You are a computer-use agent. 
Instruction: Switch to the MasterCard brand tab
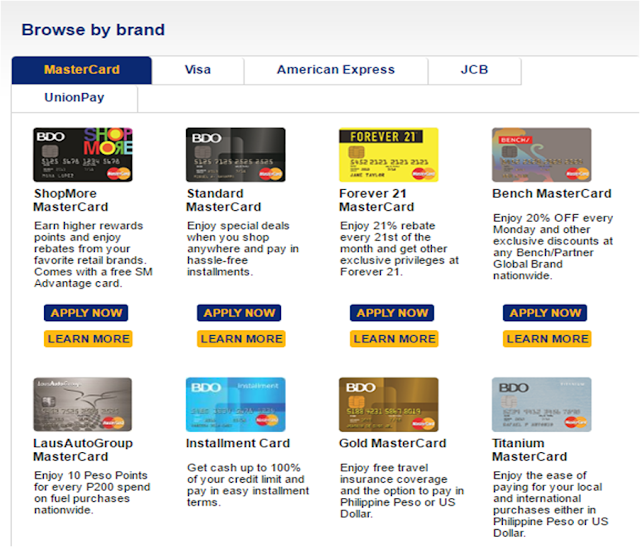tap(82, 70)
